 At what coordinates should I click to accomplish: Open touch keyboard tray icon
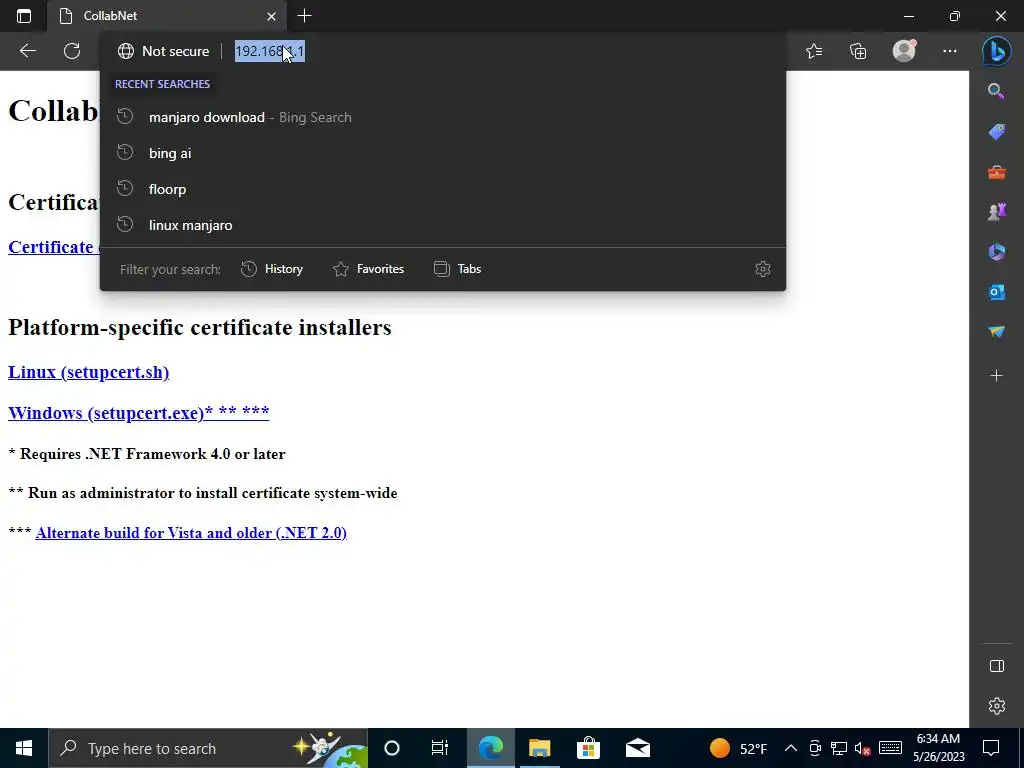click(x=890, y=748)
